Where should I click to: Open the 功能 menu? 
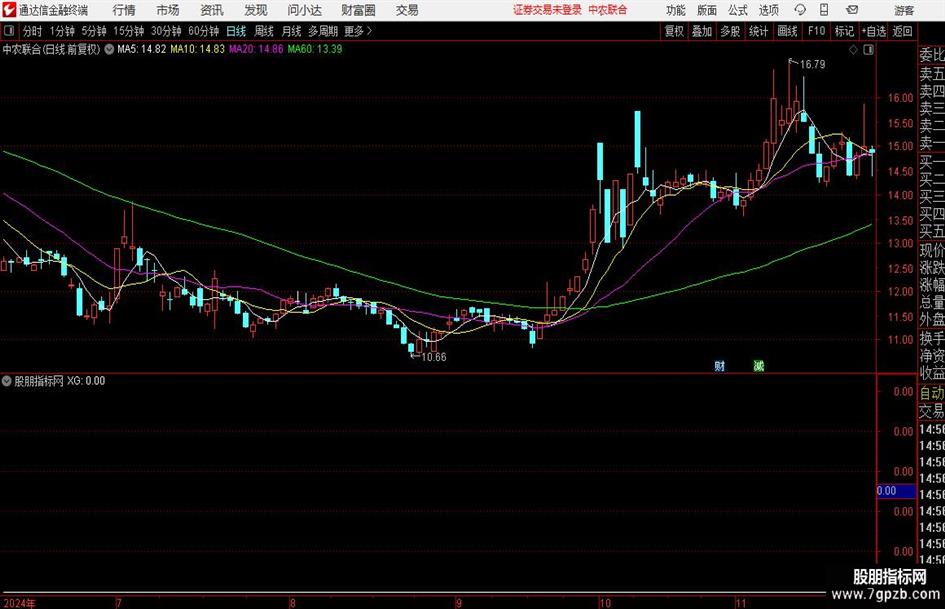pyautogui.click(x=676, y=10)
